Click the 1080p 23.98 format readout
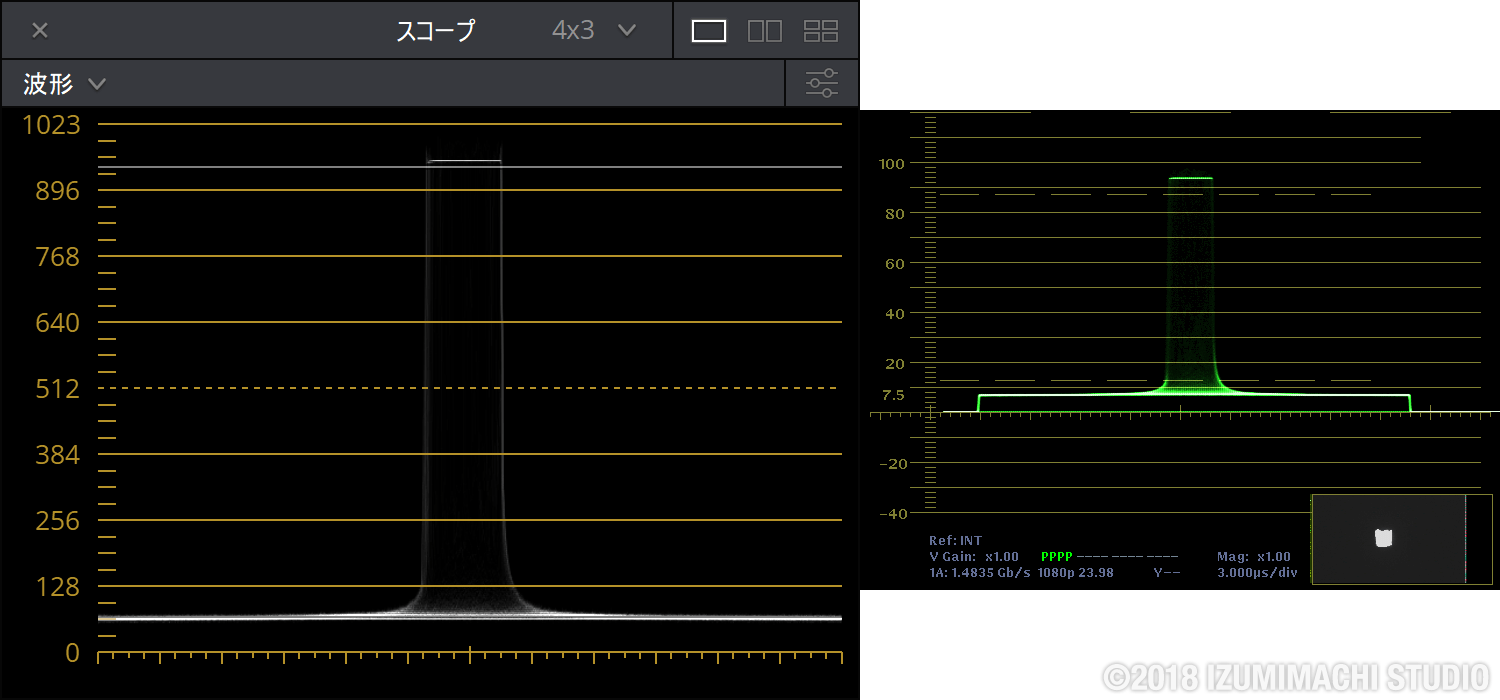Image resolution: width=1500 pixels, height=700 pixels. pos(1076,573)
